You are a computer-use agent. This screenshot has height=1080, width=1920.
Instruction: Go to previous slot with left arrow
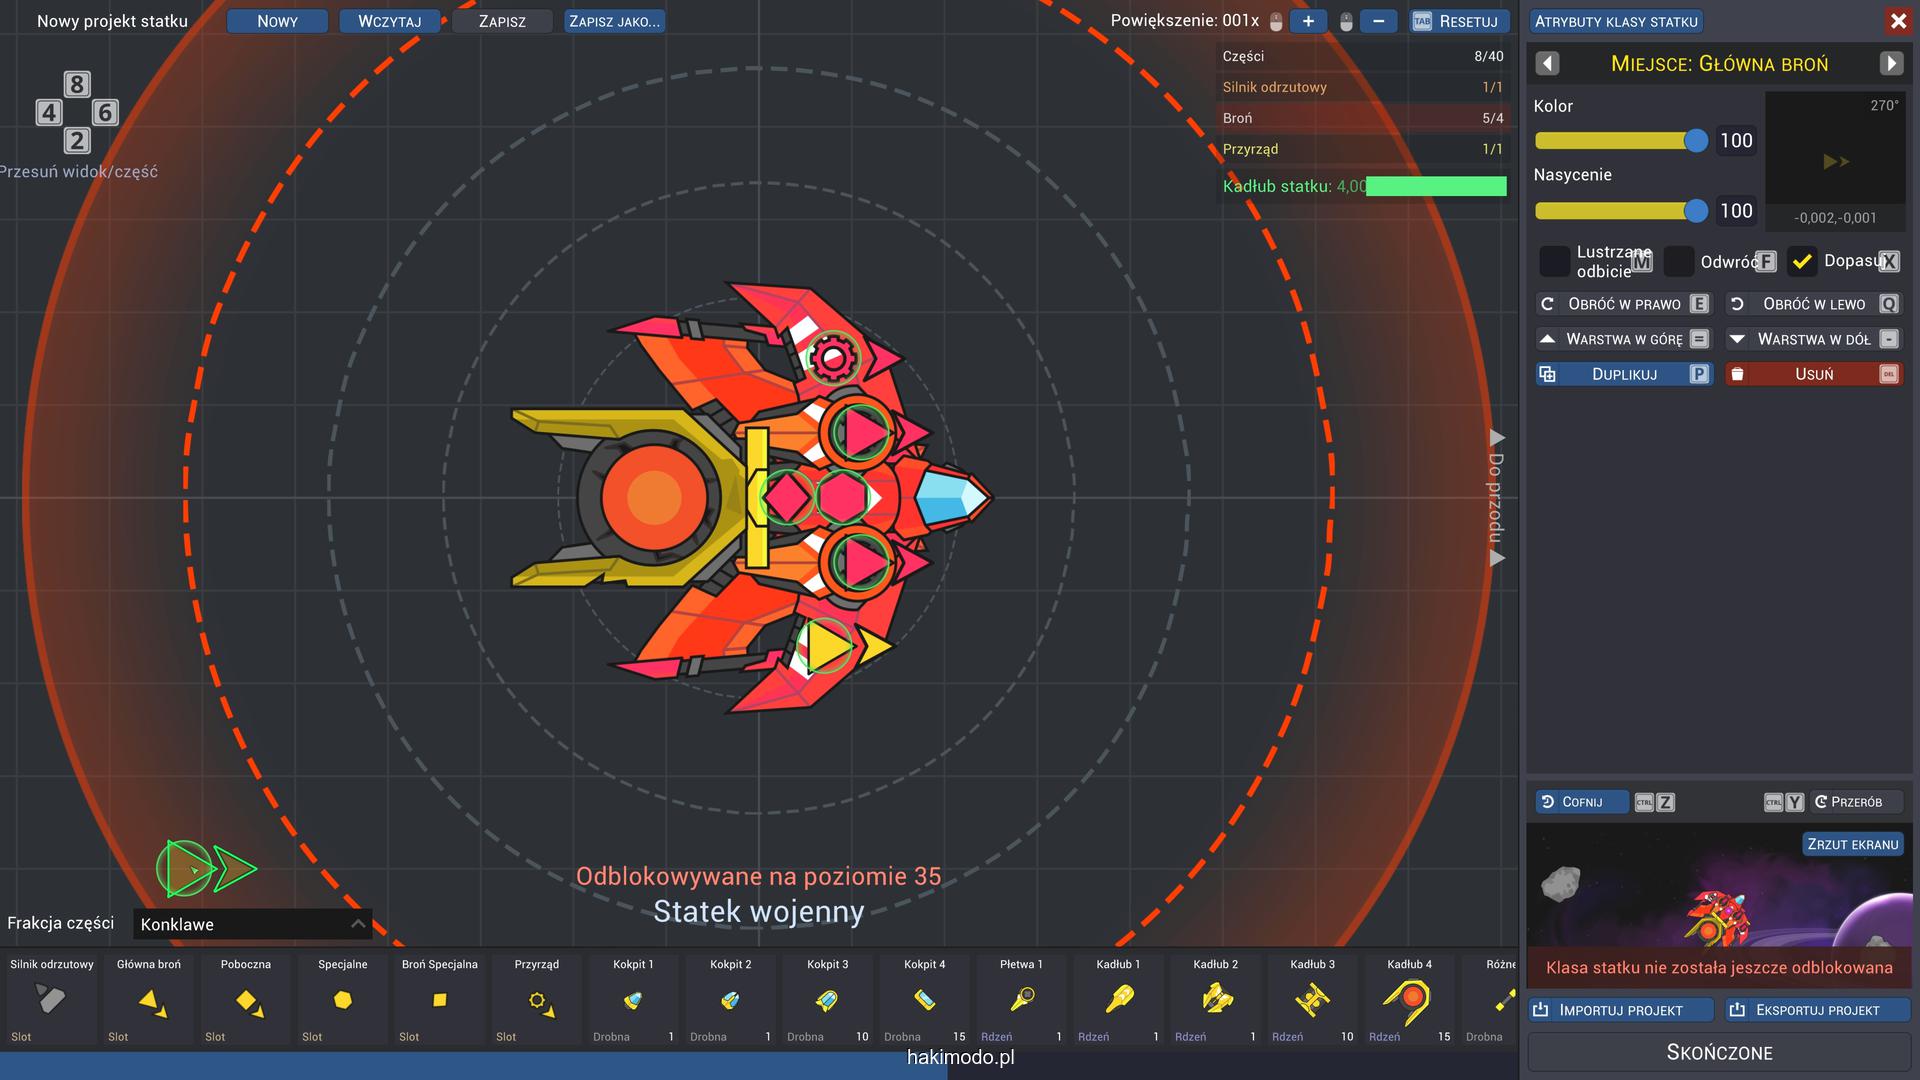tap(1547, 64)
